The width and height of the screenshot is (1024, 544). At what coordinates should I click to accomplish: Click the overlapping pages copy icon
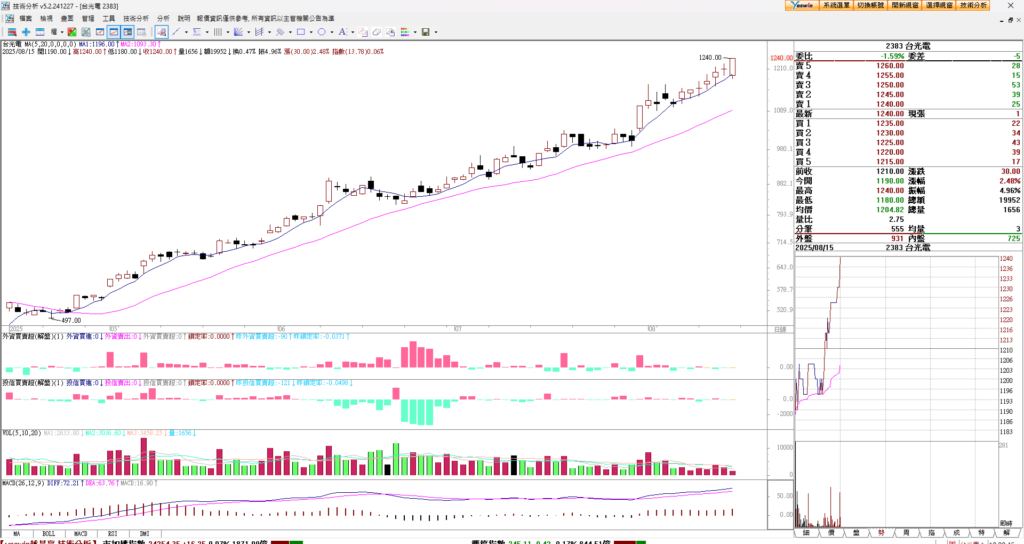pos(363,31)
